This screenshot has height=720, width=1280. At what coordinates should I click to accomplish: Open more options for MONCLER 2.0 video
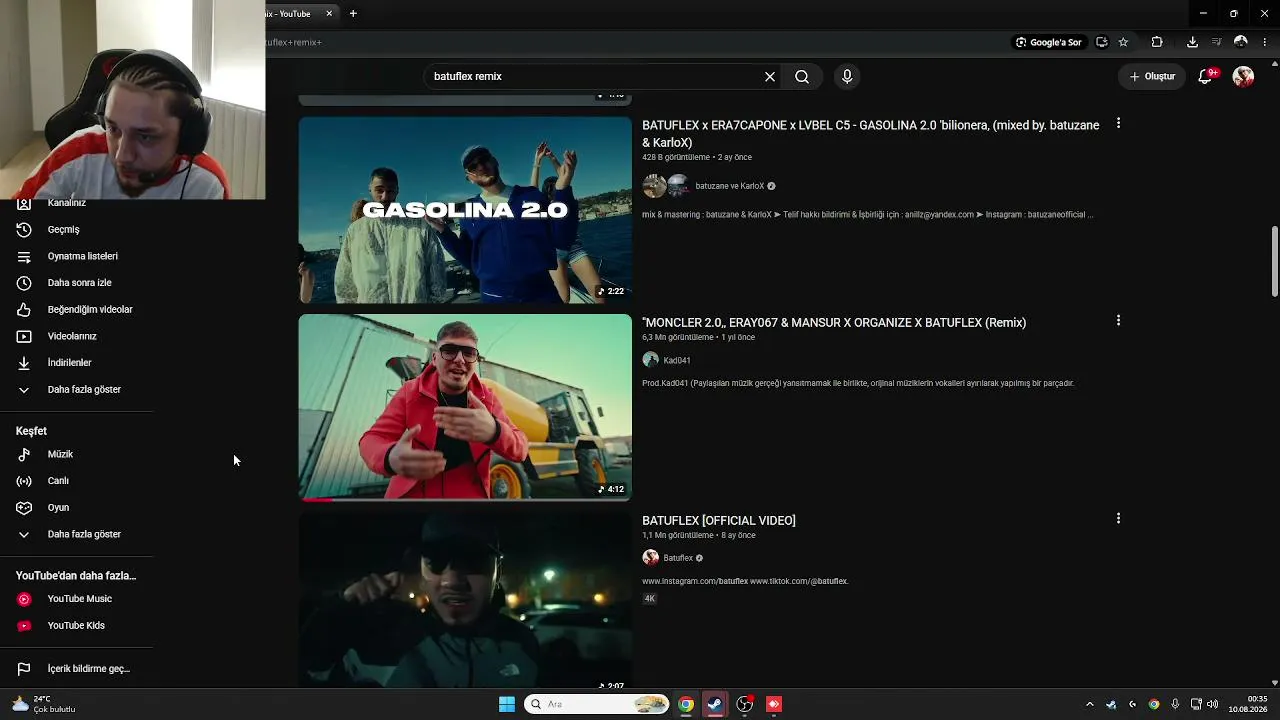[x=1118, y=321]
